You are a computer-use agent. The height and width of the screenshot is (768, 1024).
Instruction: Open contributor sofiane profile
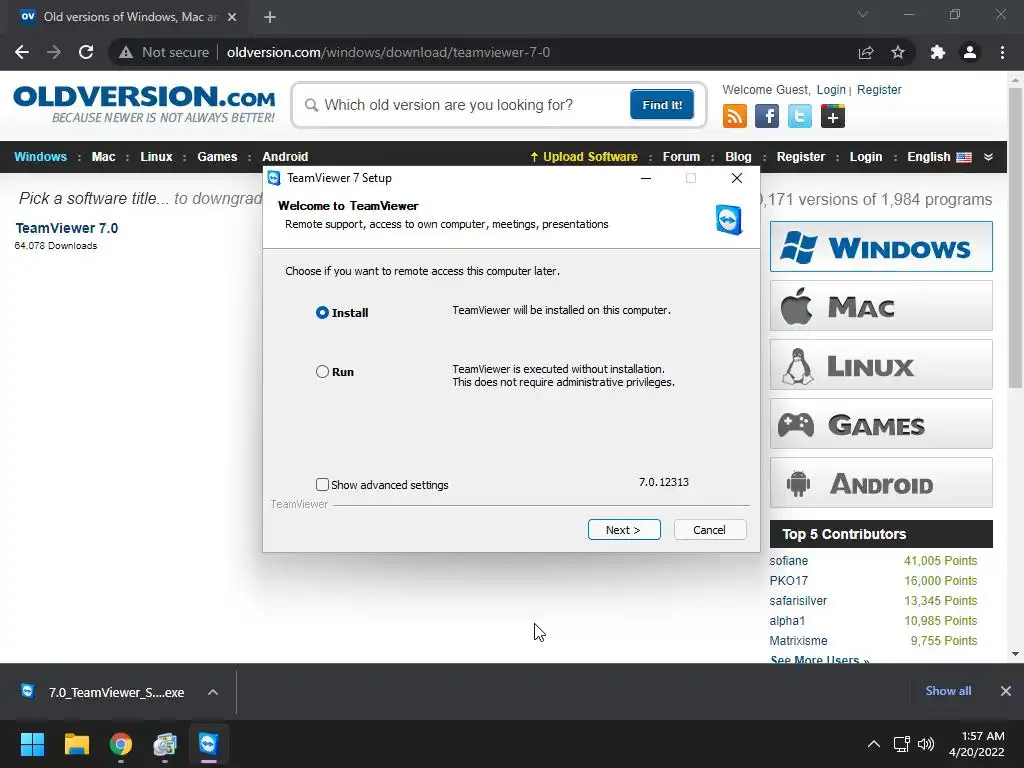[788, 561]
